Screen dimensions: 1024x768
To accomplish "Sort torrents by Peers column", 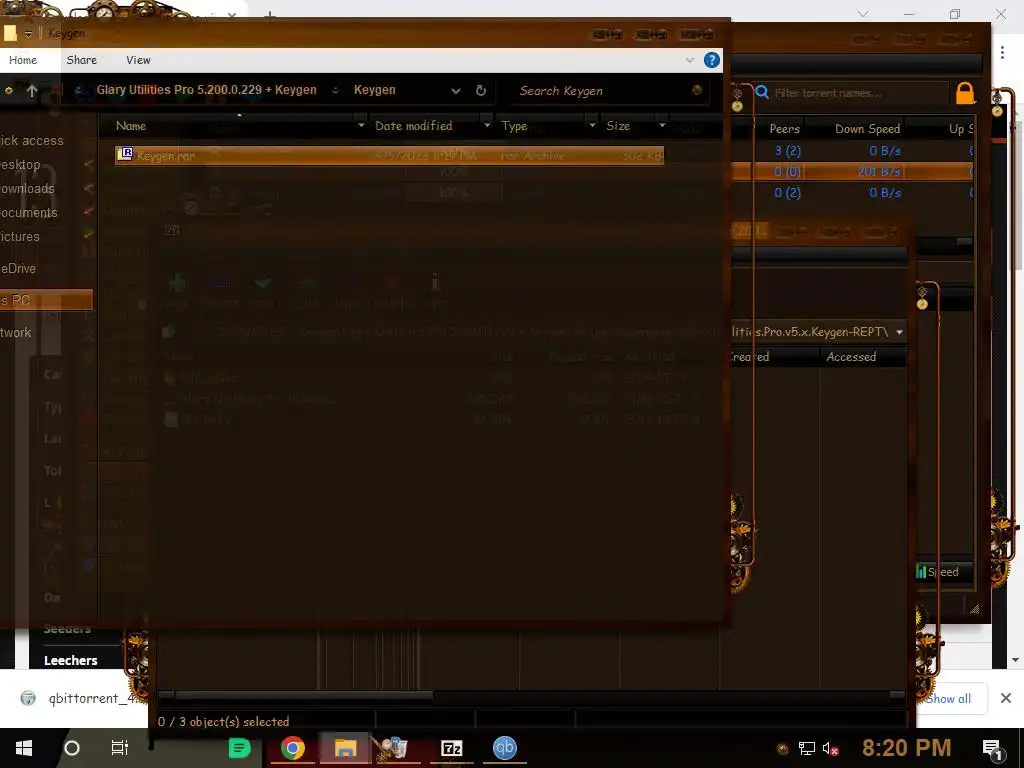I will click(784, 129).
